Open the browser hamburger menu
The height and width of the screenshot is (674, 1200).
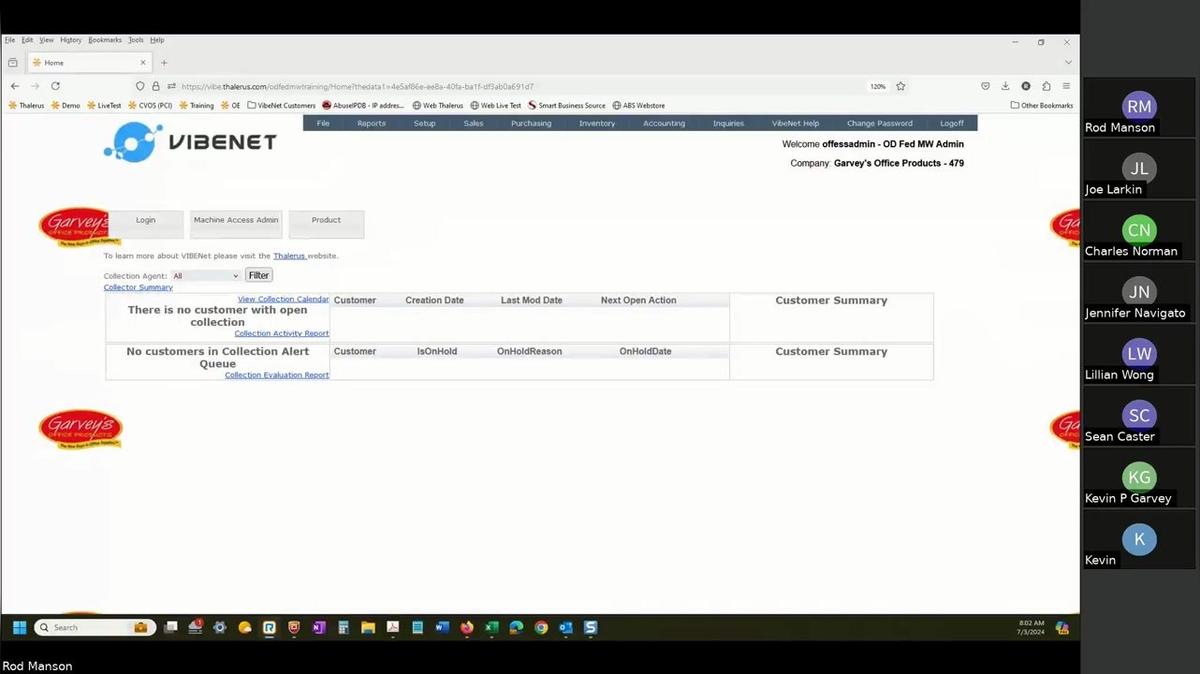pos(1066,86)
